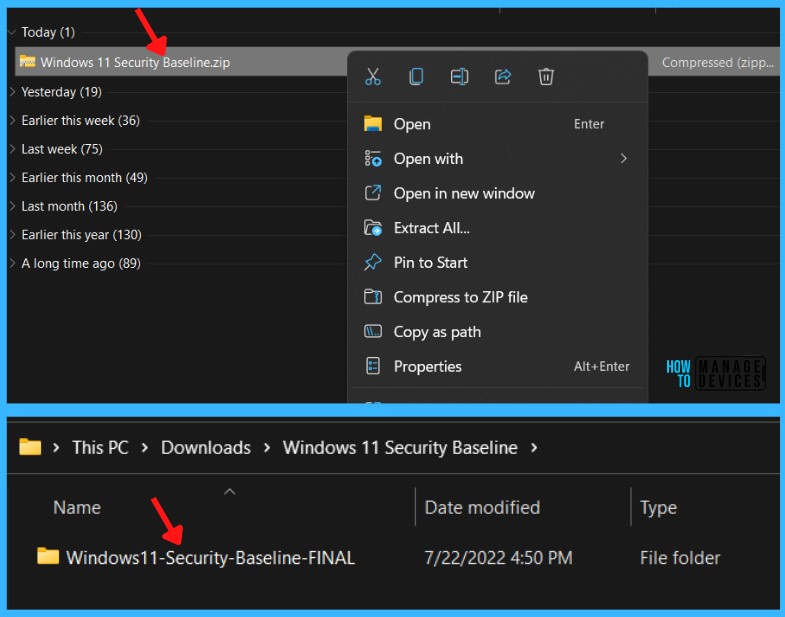785x617 pixels.
Task: Select the Windows11-Security-Baseline-FINAL folder
Action: [x=210, y=557]
